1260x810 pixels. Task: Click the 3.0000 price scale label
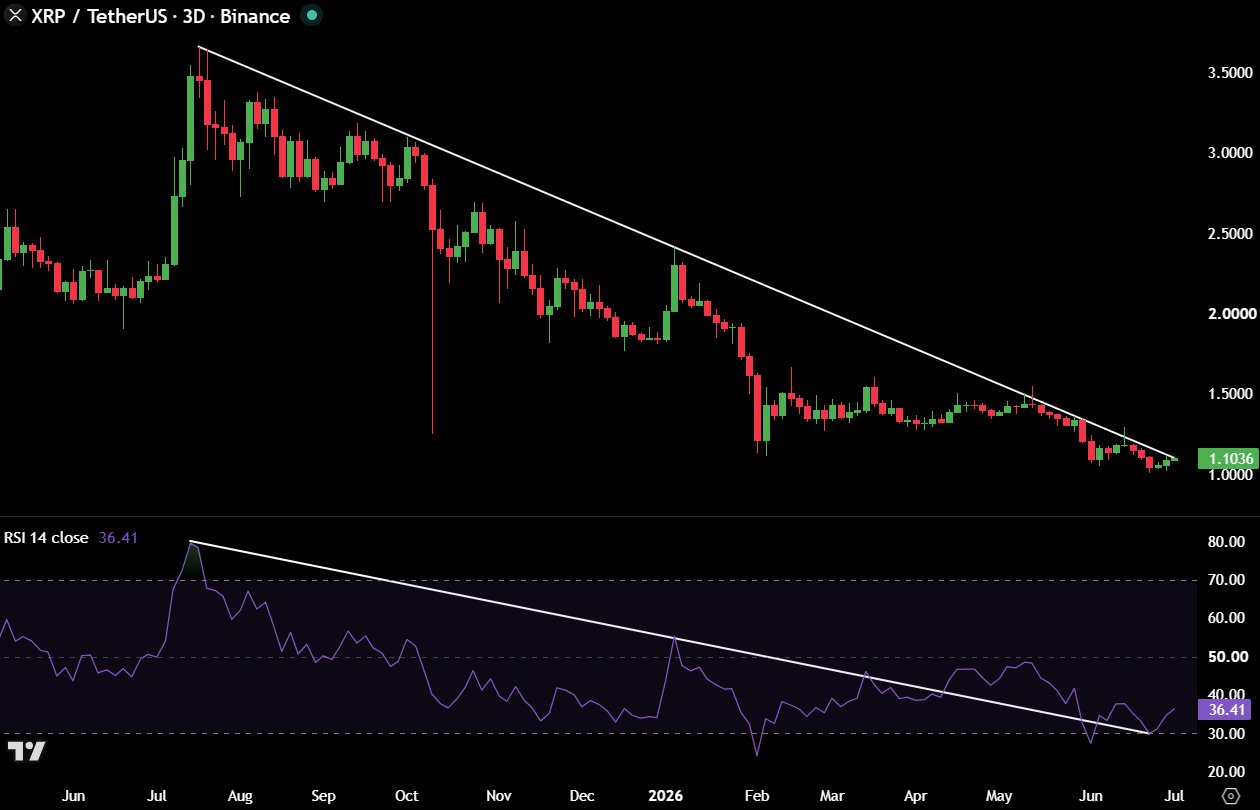point(1230,153)
